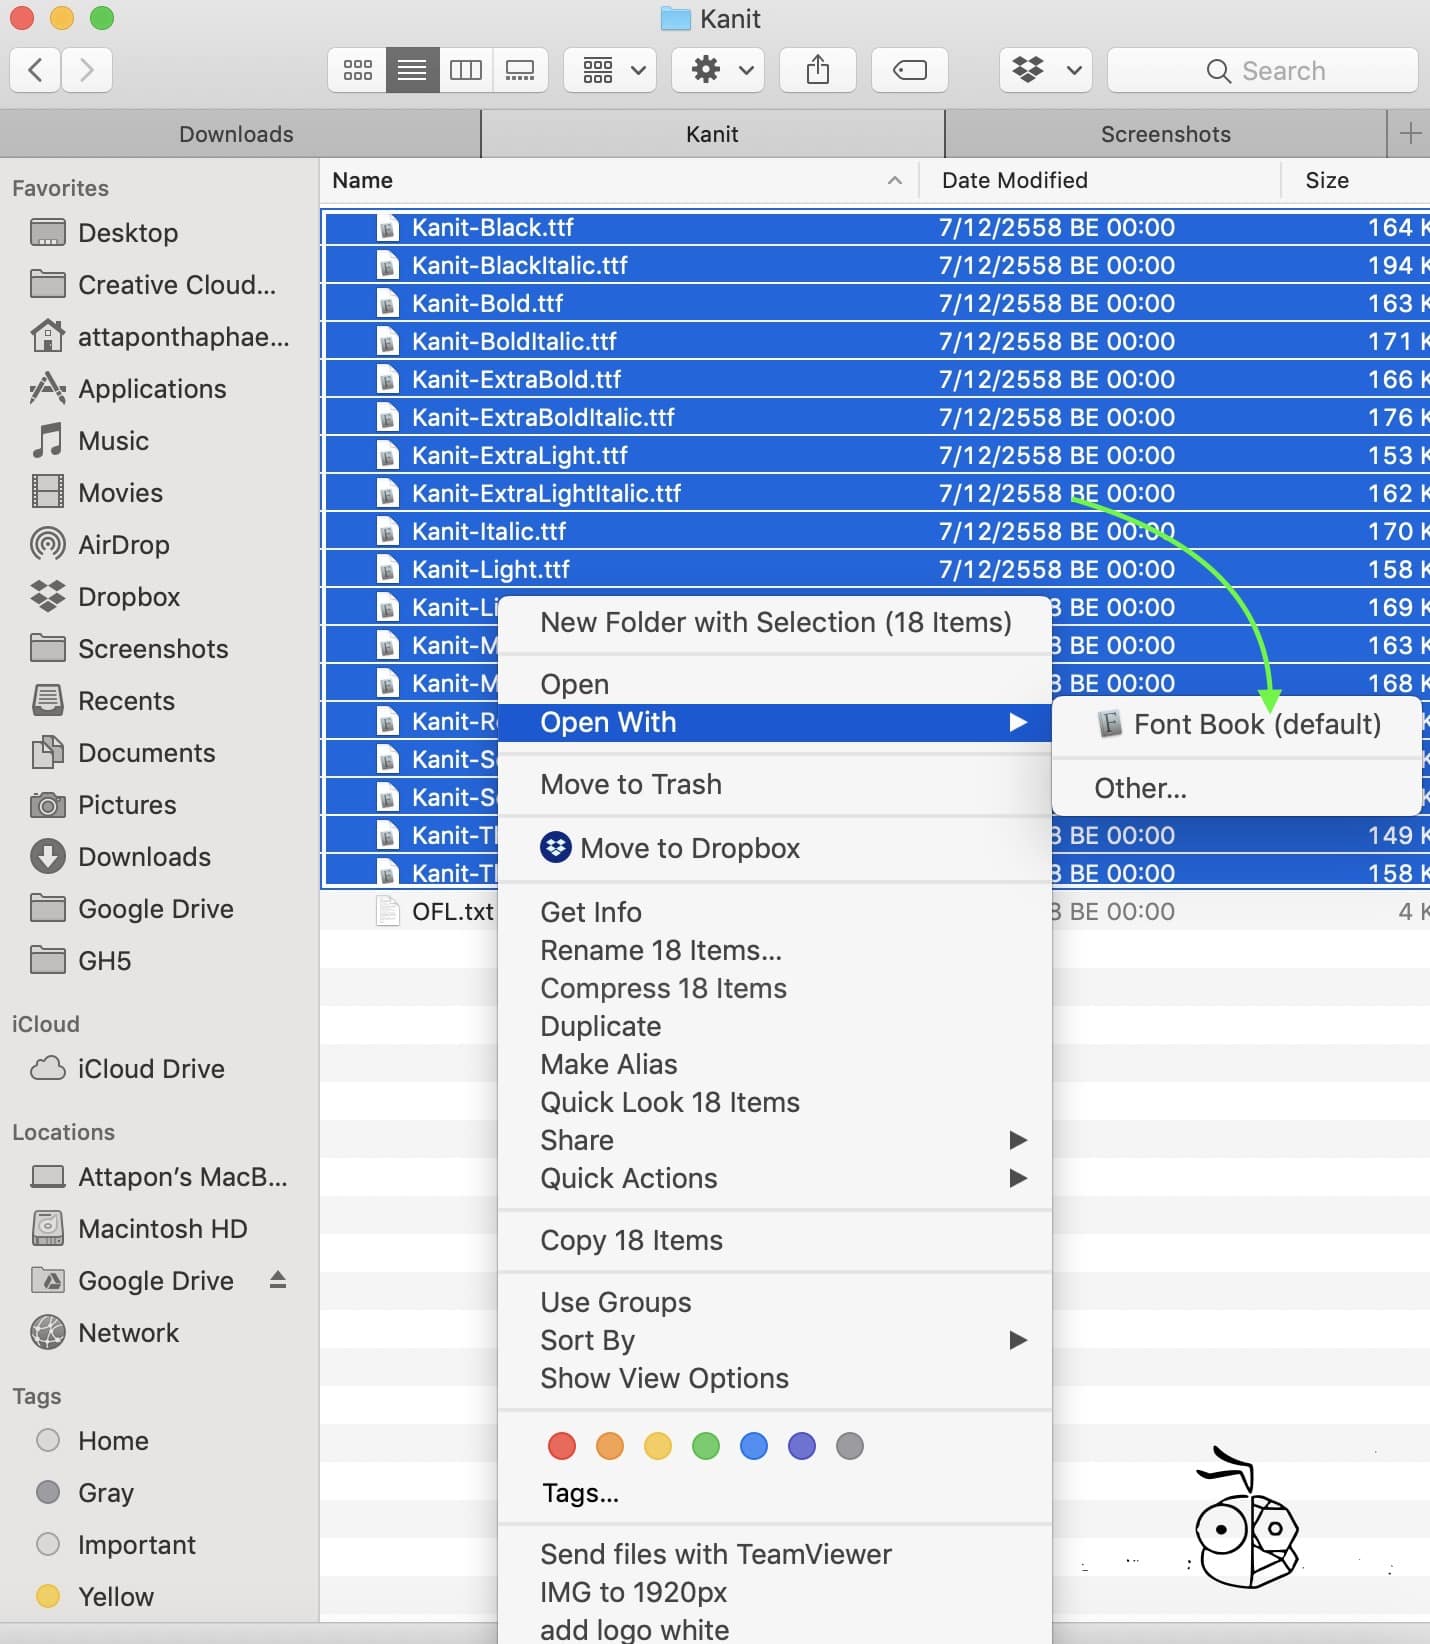Open the Share toolbar button
Screen dimensions: 1430x1644
coord(818,70)
